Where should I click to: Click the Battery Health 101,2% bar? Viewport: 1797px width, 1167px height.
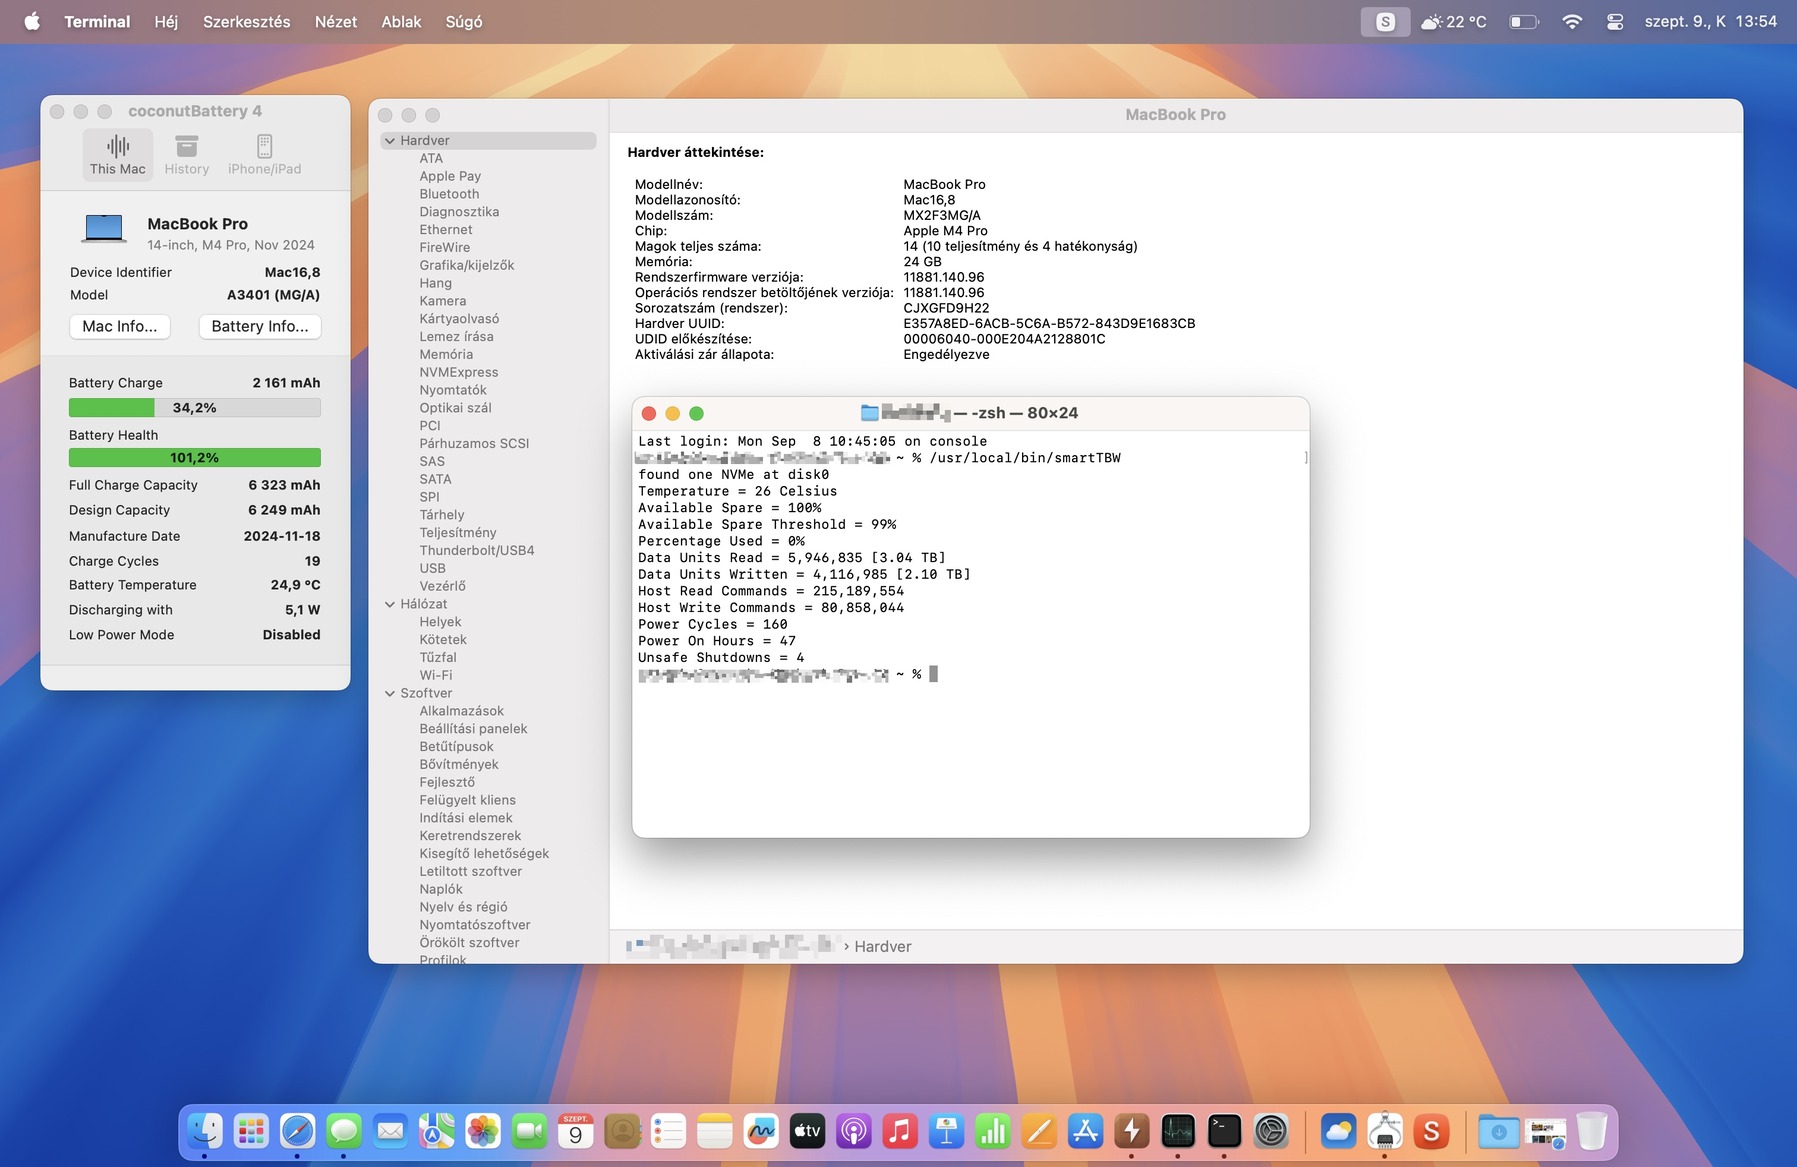[195, 458]
